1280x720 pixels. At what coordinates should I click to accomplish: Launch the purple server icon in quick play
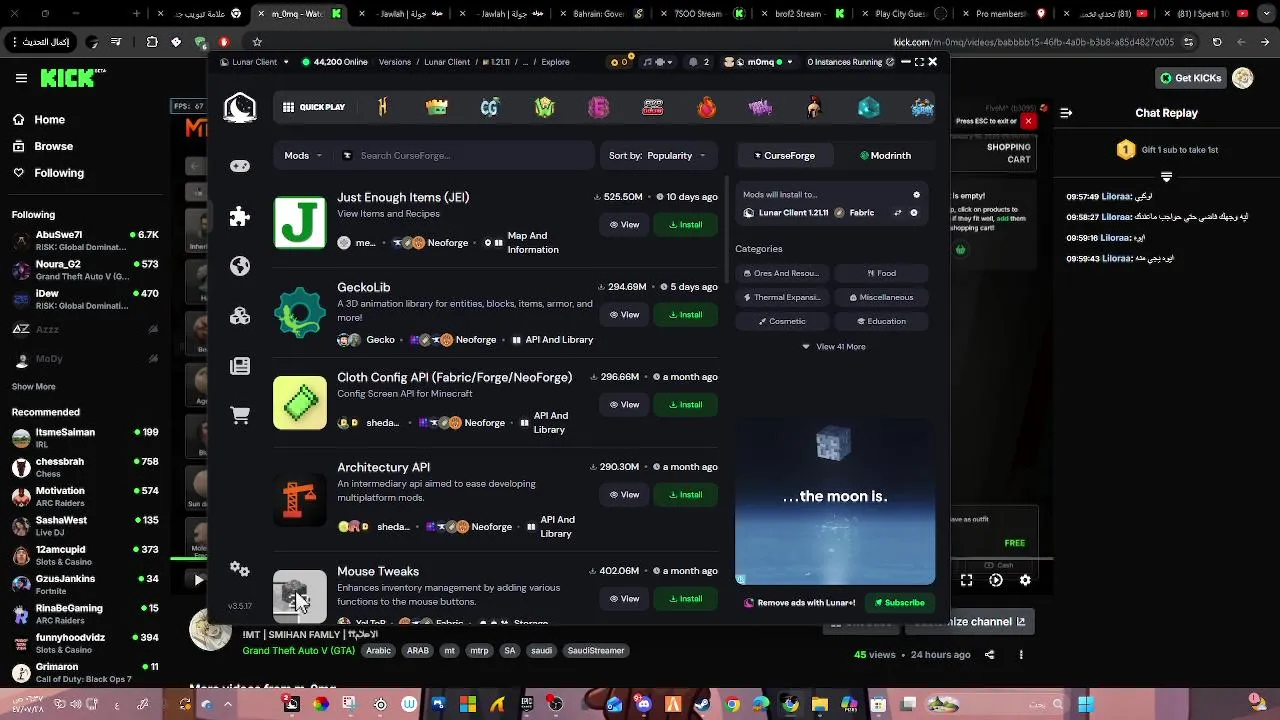tap(761, 107)
